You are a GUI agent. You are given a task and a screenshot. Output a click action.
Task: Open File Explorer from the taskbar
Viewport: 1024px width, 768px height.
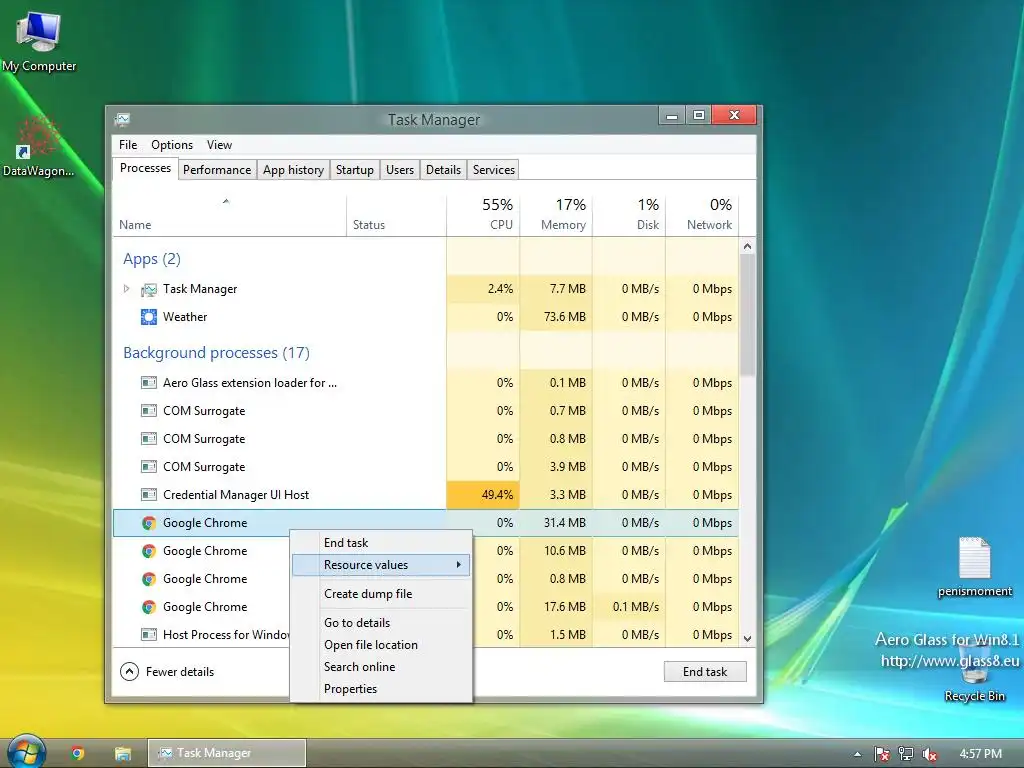123,754
